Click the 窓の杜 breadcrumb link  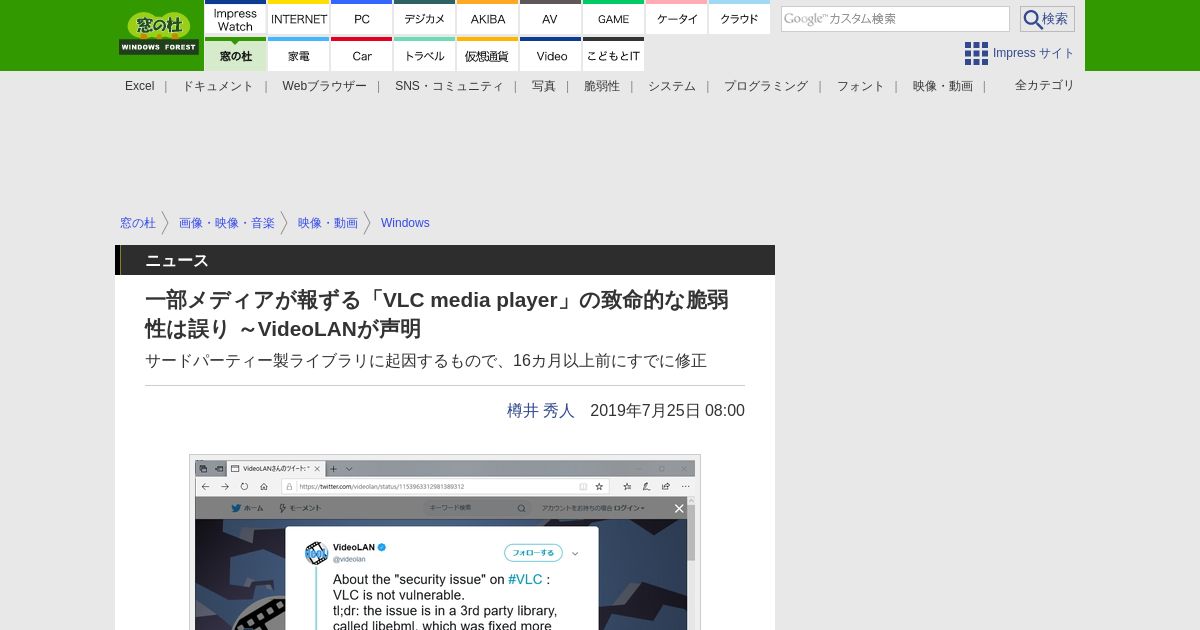coord(138,223)
